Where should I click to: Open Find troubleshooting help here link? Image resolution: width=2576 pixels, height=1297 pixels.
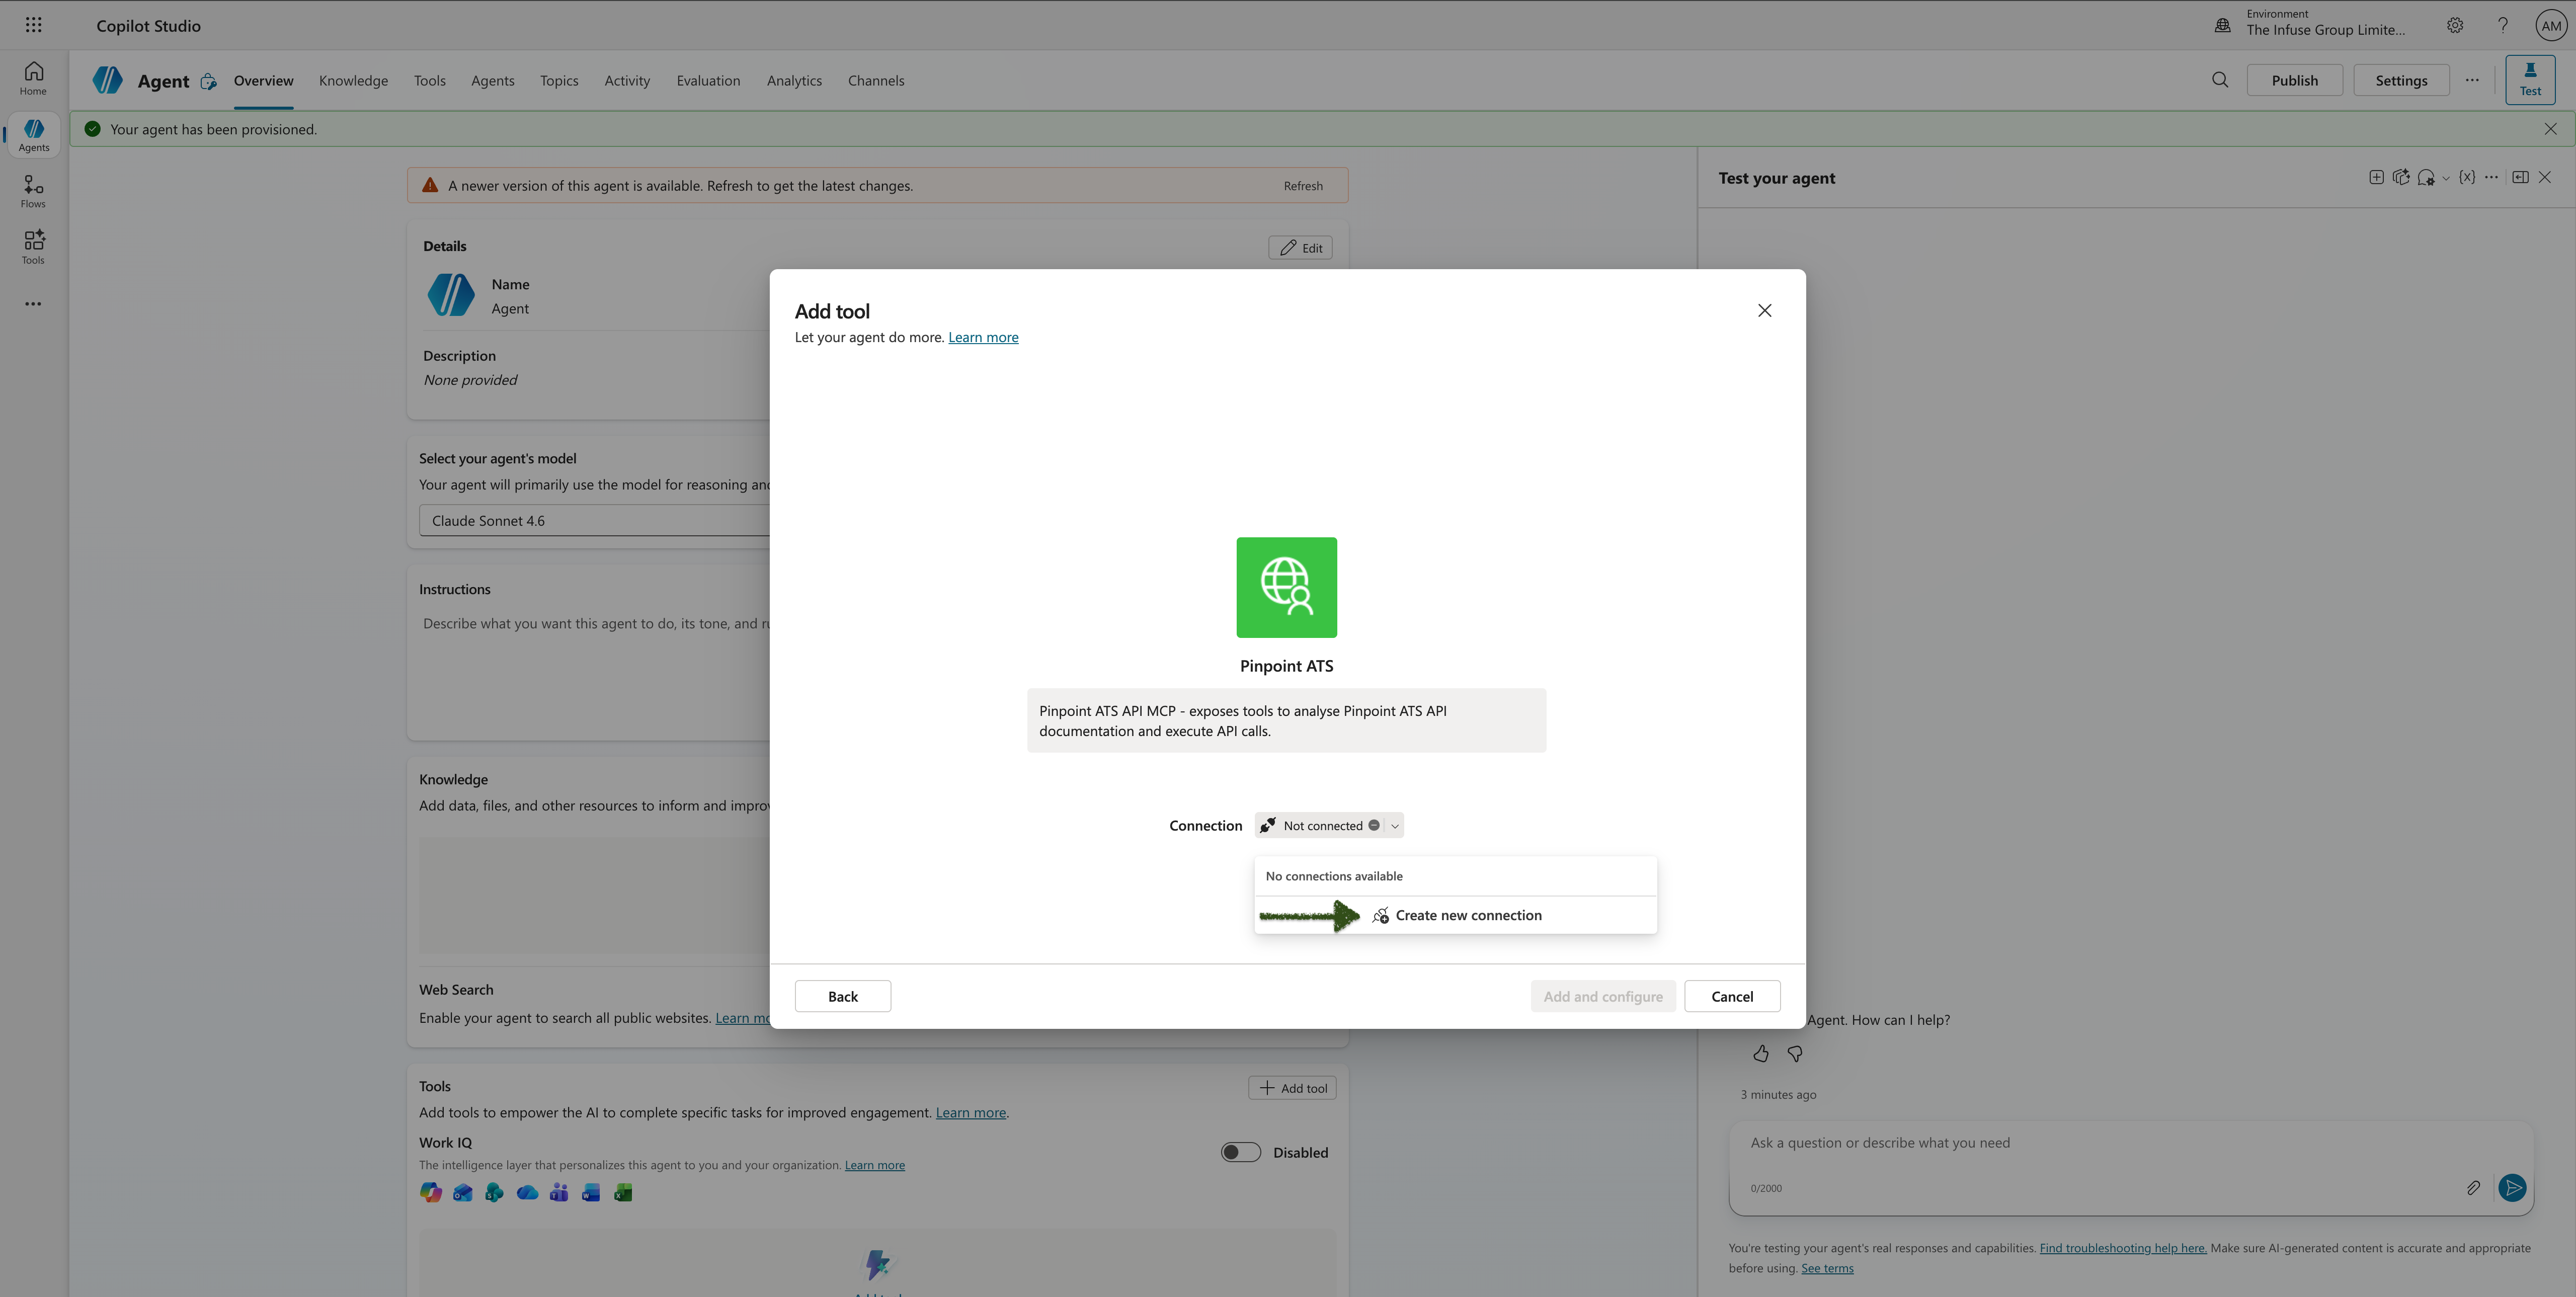pos(2122,1248)
